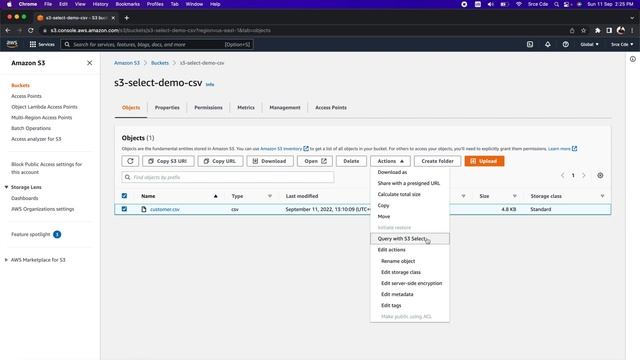Open macOS Spotlight search icon
The height and width of the screenshot is (360, 640).
coord(556,4)
